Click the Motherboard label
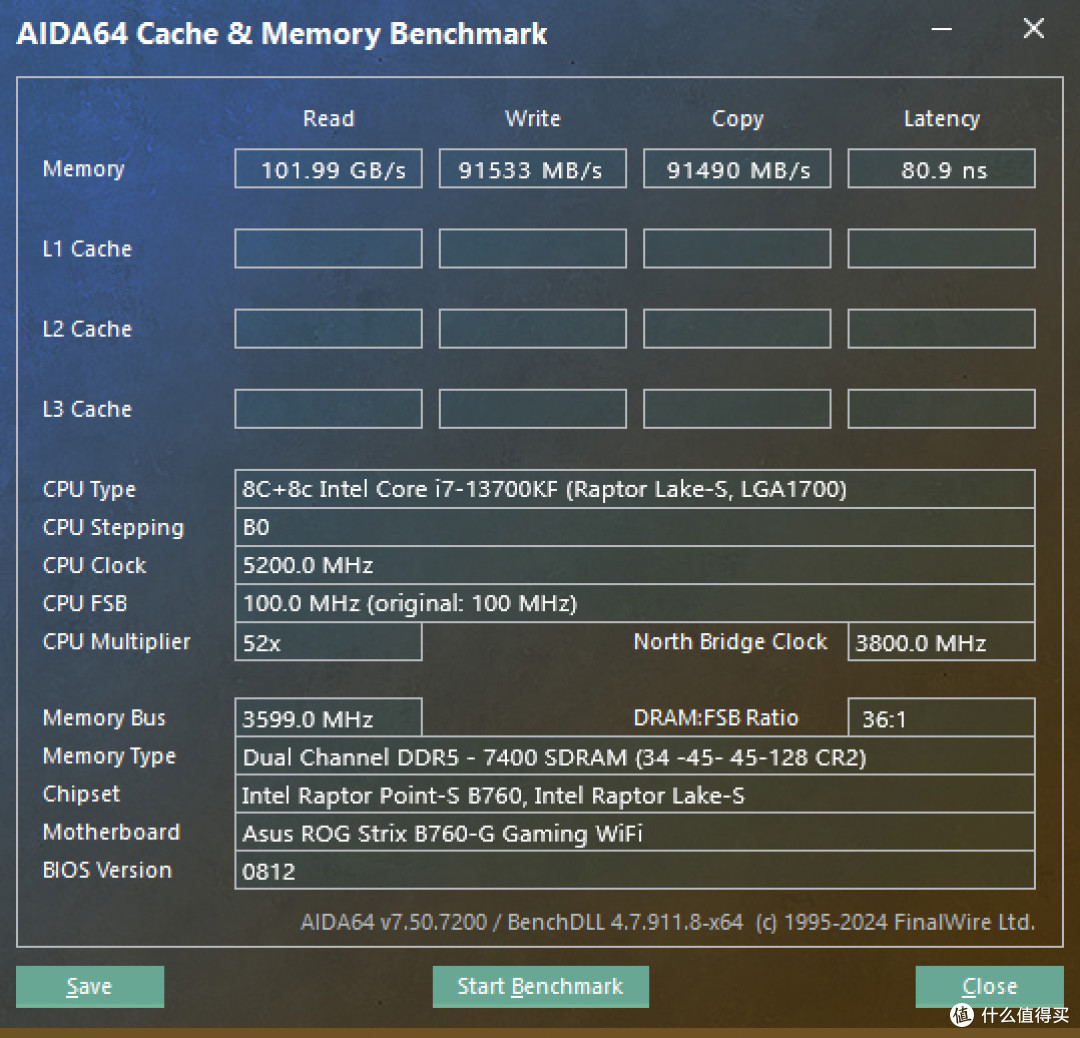Image resolution: width=1080 pixels, height=1038 pixels. (111, 832)
